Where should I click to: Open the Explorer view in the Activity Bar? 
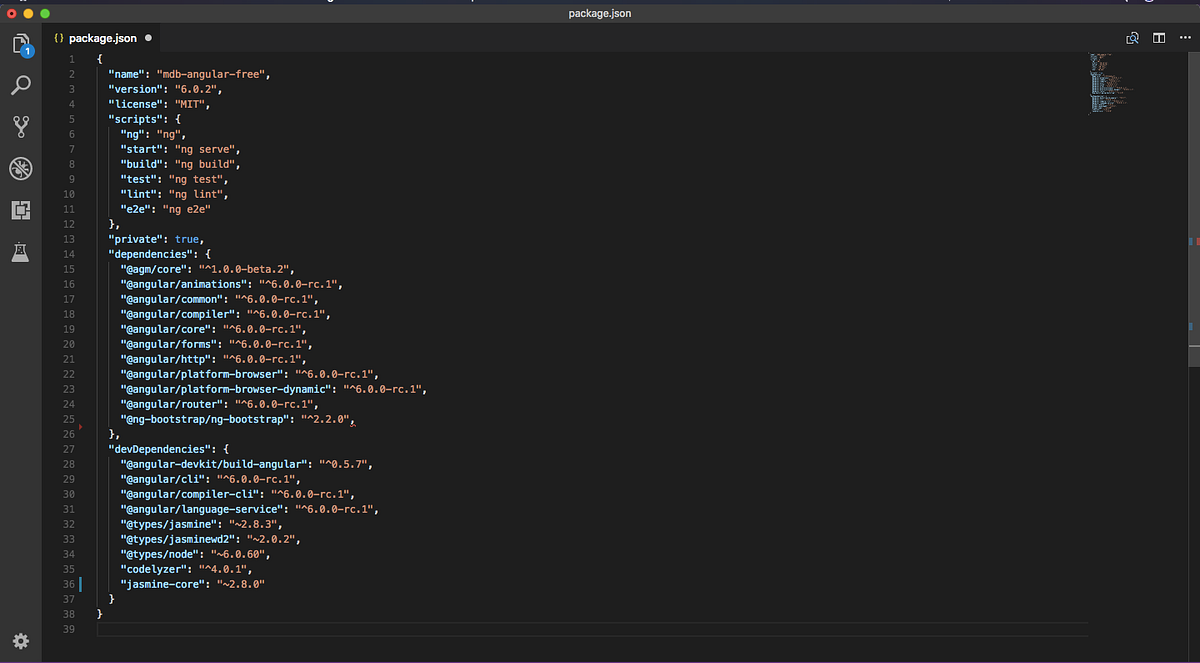click(x=21, y=42)
